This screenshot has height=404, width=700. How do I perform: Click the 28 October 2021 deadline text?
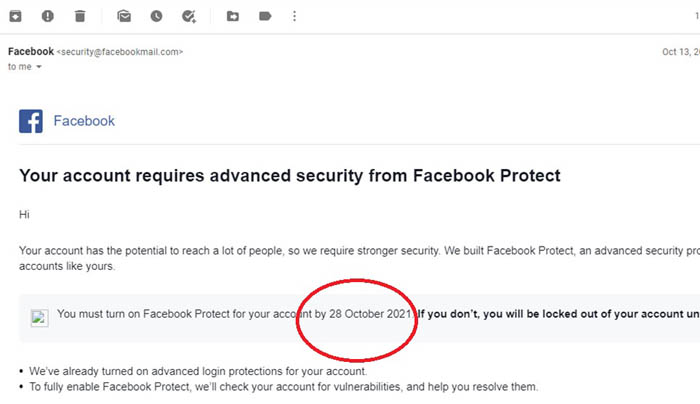369,314
